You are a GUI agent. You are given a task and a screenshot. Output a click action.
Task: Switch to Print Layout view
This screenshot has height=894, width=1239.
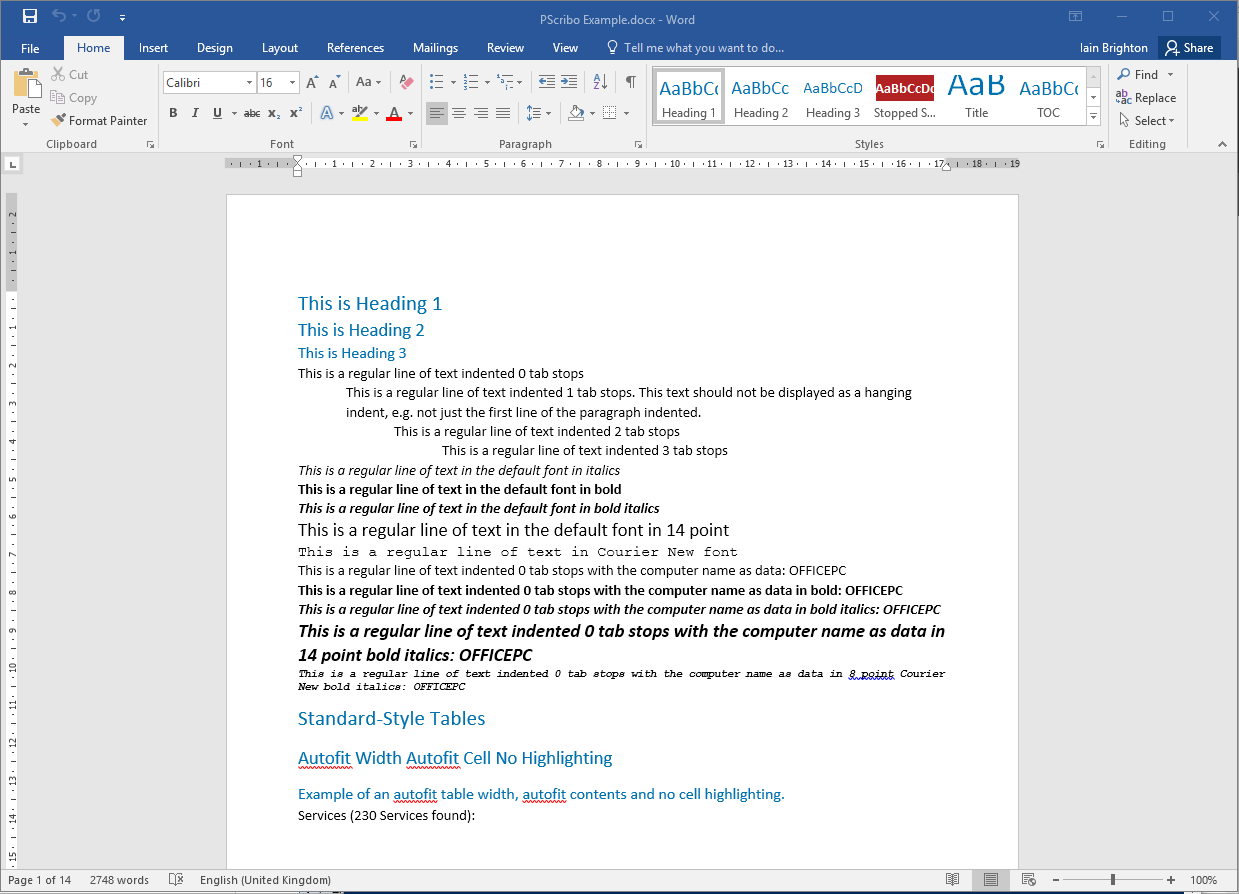pyautogui.click(x=990, y=880)
